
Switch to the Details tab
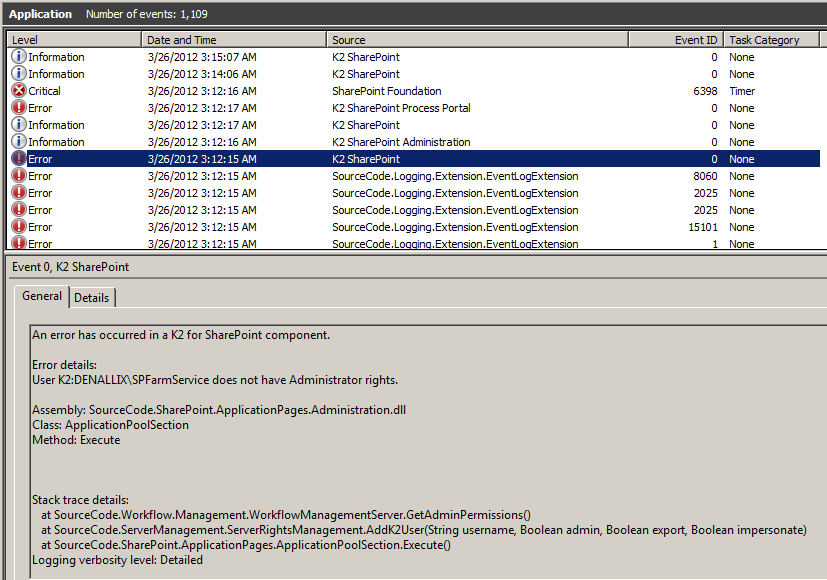pos(92,298)
